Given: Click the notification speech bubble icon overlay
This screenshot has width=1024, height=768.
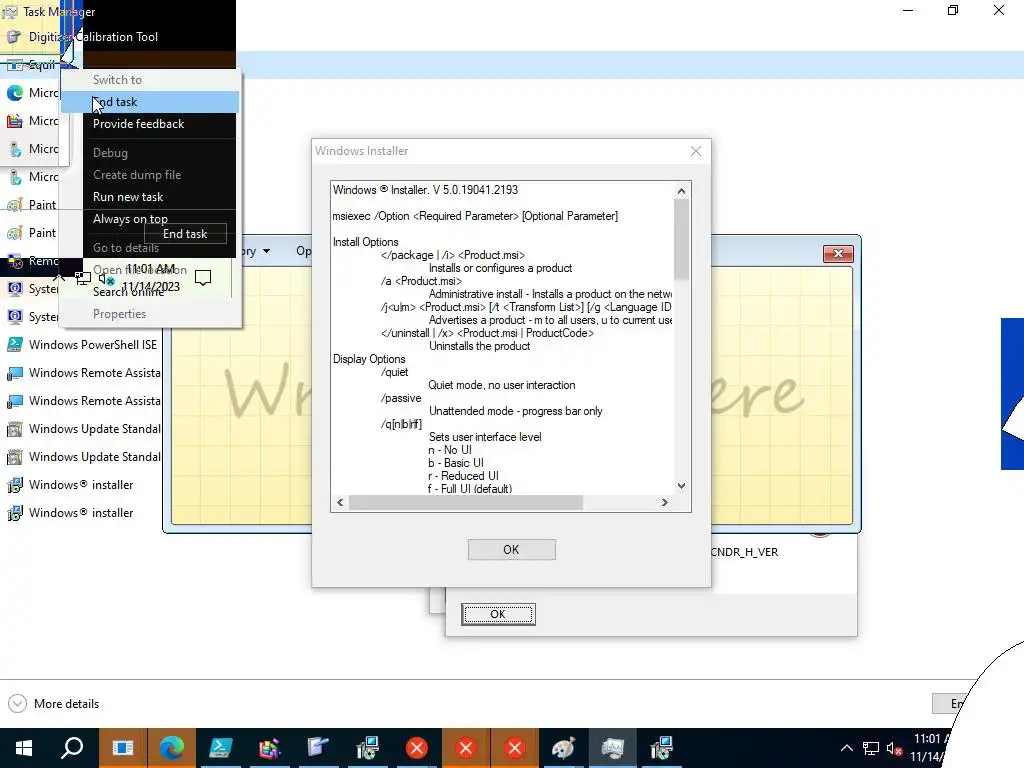Looking at the screenshot, I should (x=203, y=278).
